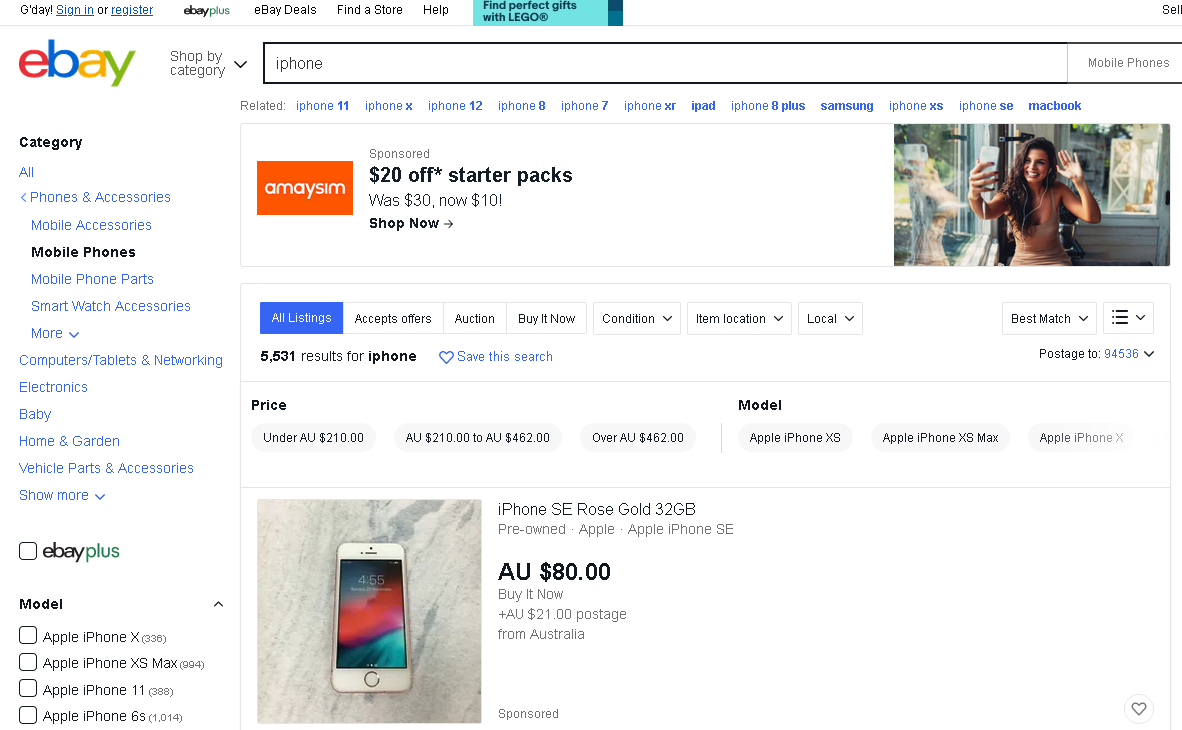Open the list view options icon

(x=1129, y=318)
